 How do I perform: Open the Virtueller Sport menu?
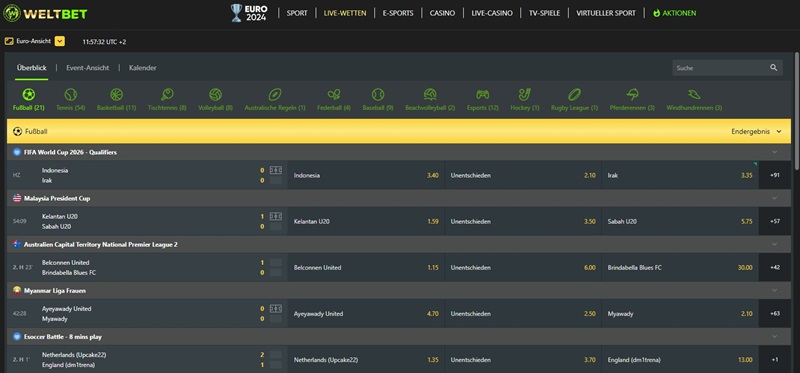pyautogui.click(x=606, y=13)
